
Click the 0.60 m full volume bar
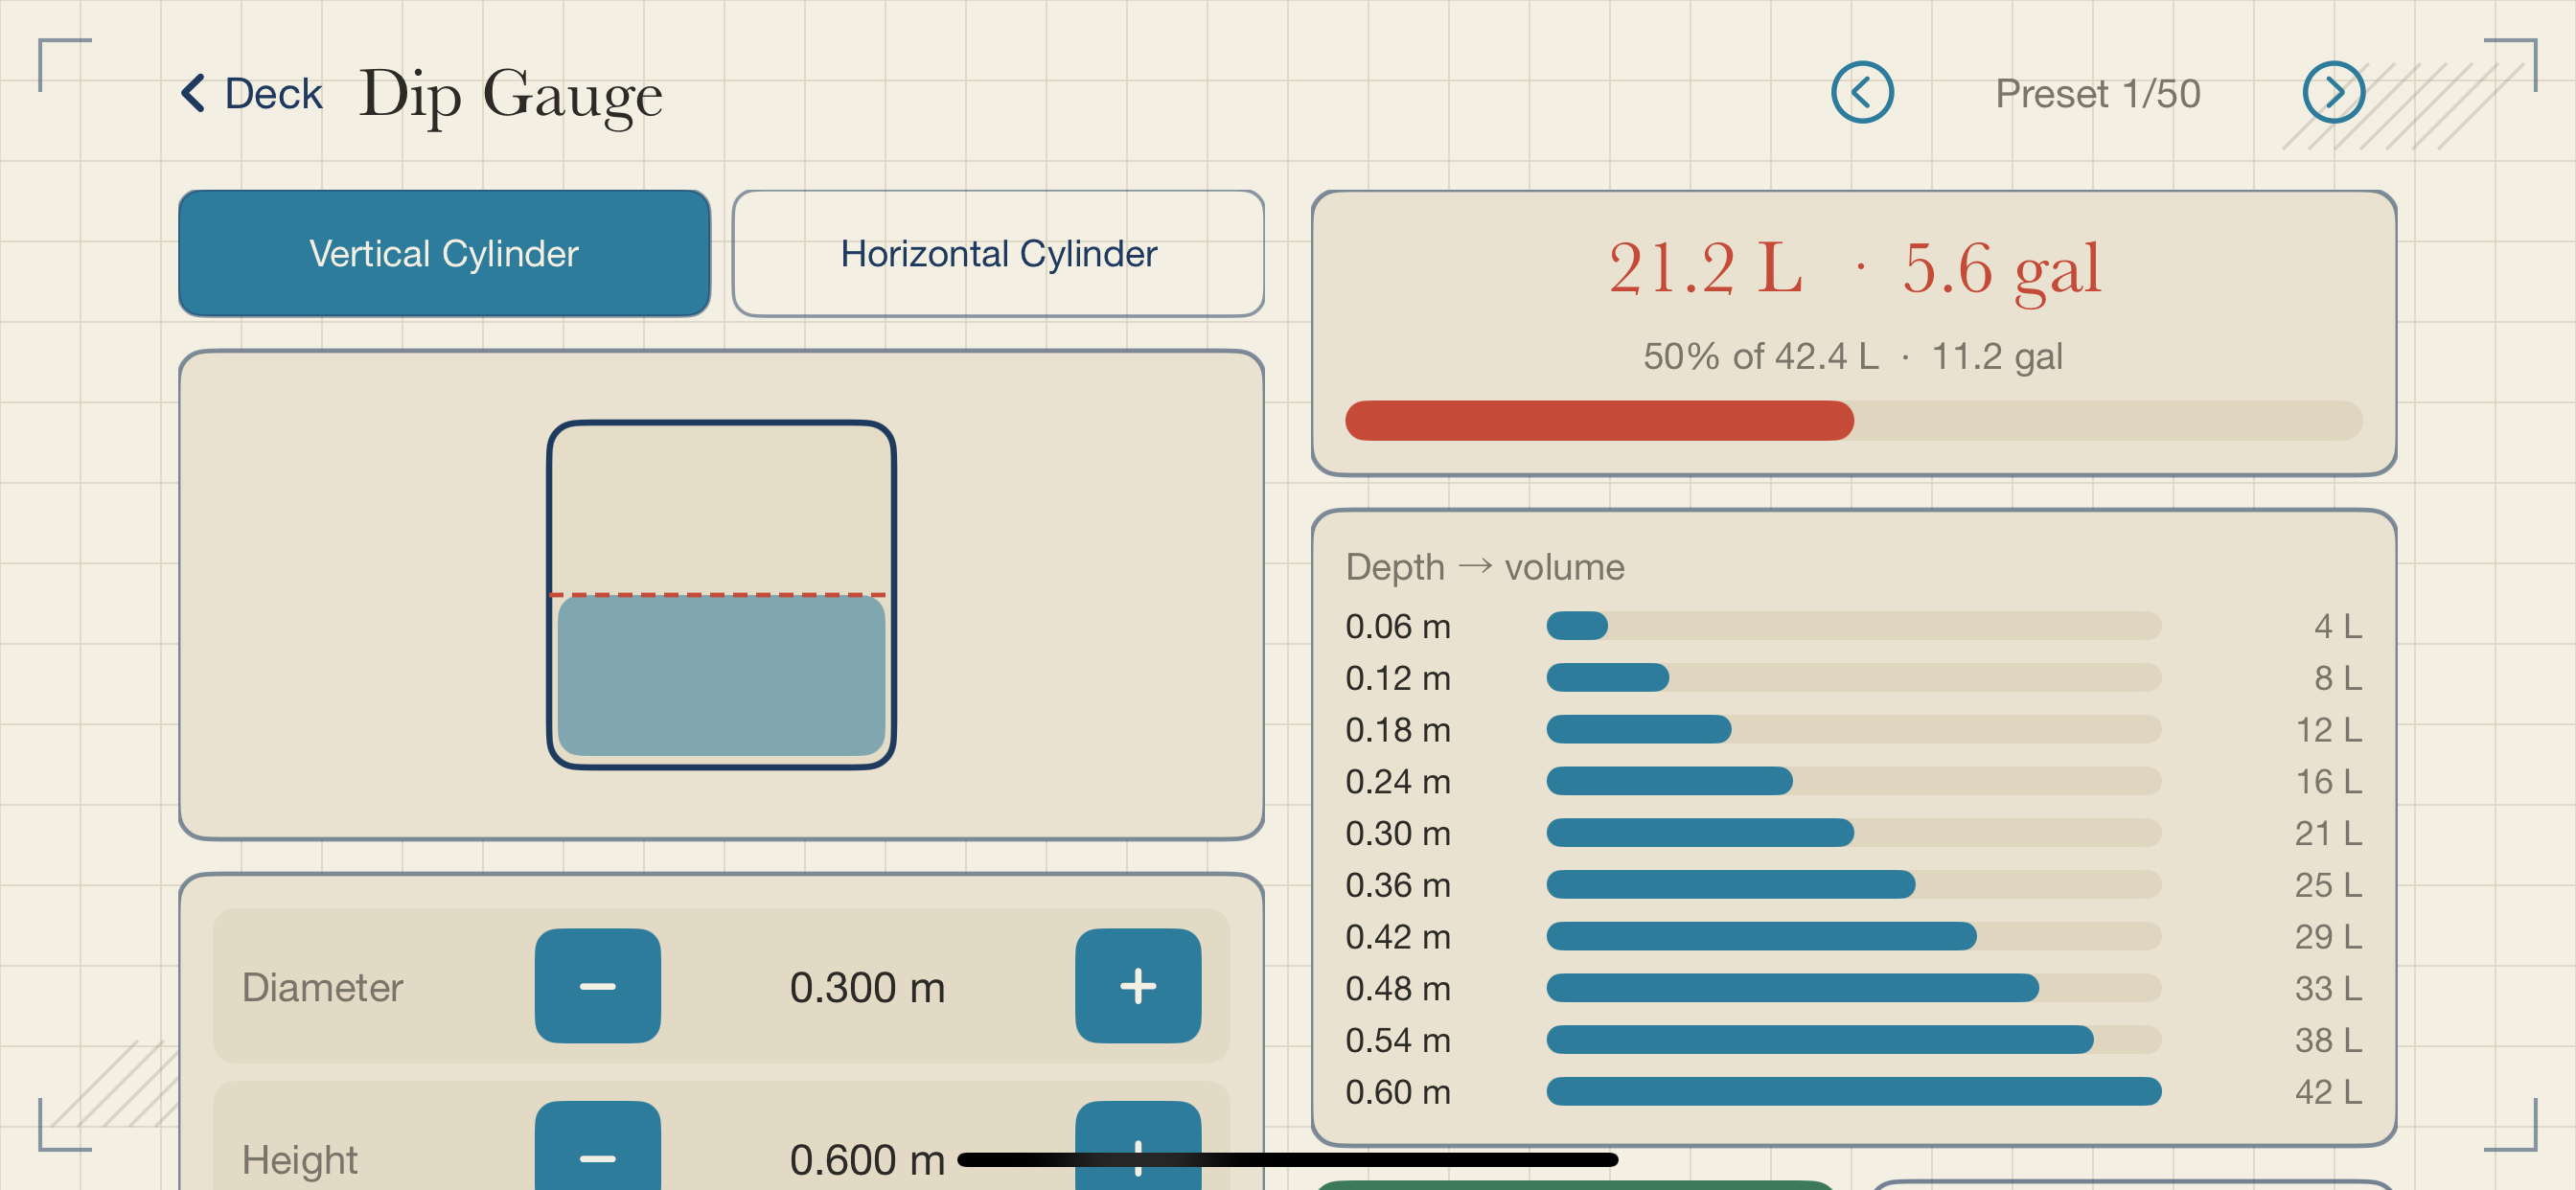pos(1853,1092)
